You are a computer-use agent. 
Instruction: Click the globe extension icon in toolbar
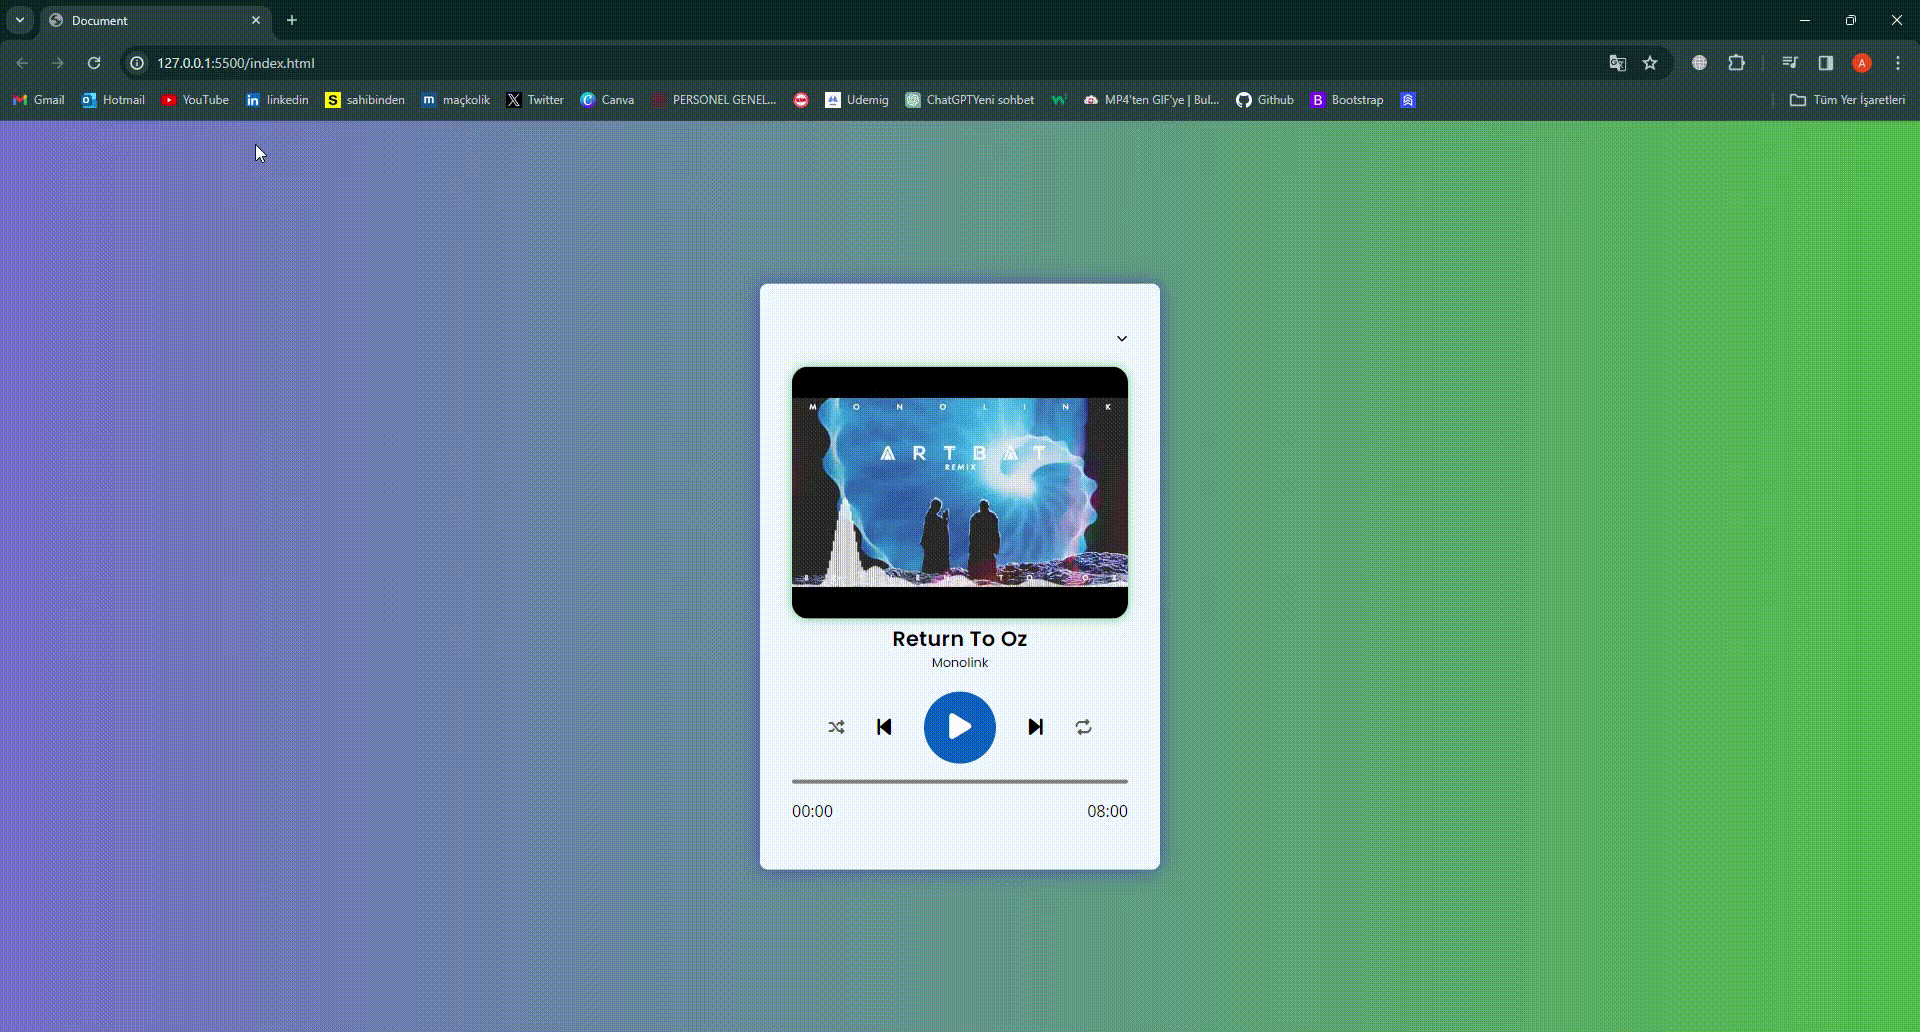[x=1699, y=63]
